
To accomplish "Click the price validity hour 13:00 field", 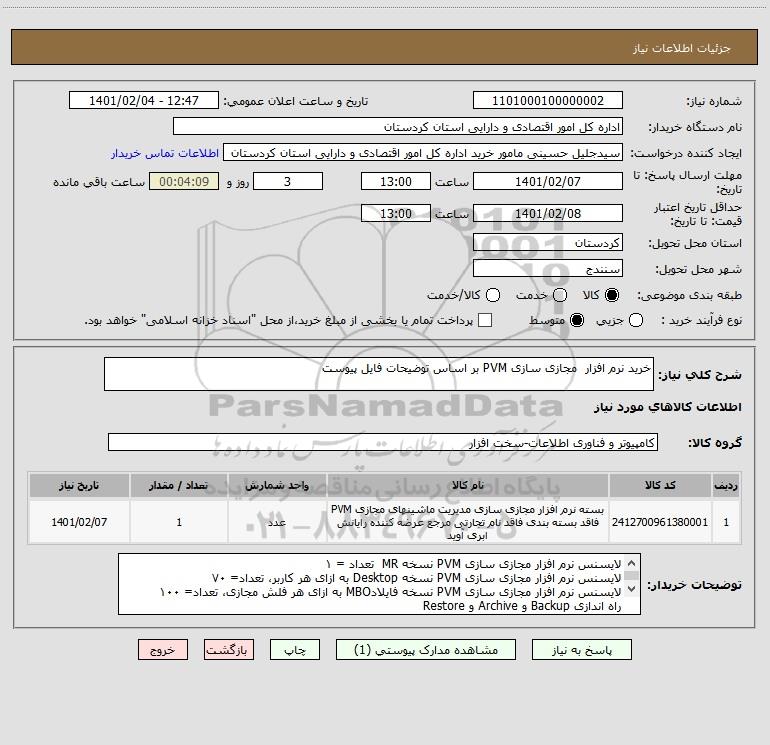I will pos(396,213).
